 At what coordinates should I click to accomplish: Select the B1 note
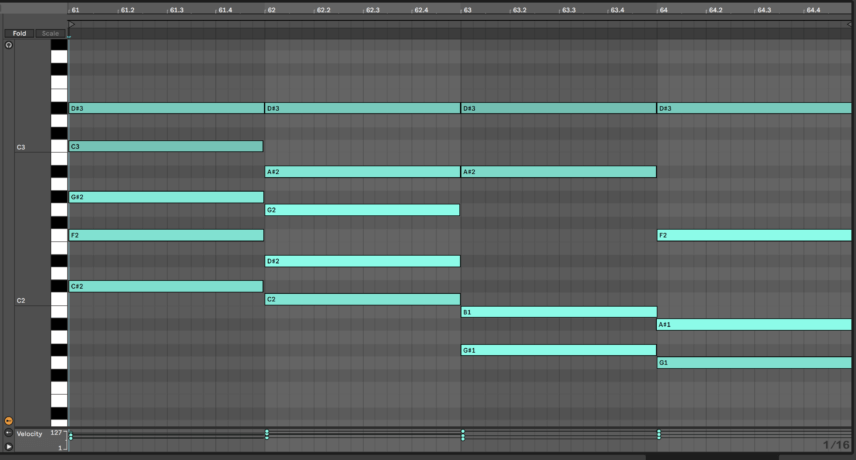click(x=558, y=312)
